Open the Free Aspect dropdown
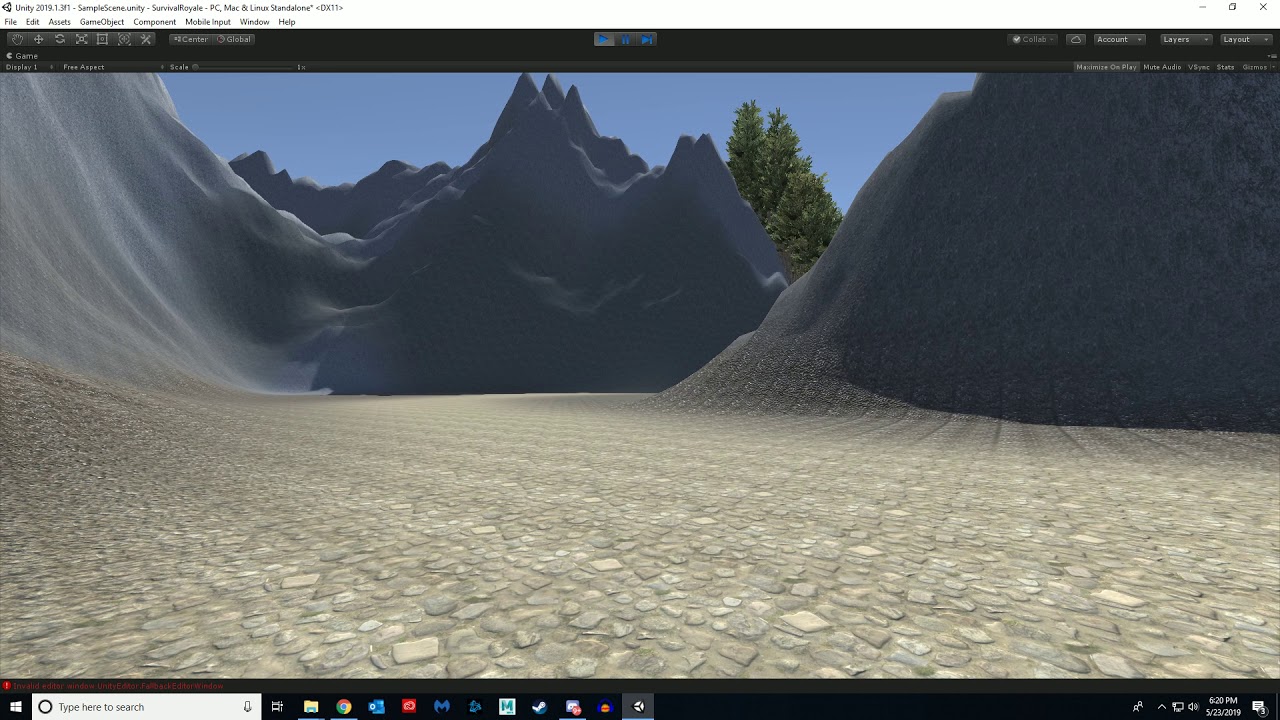 (x=112, y=67)
